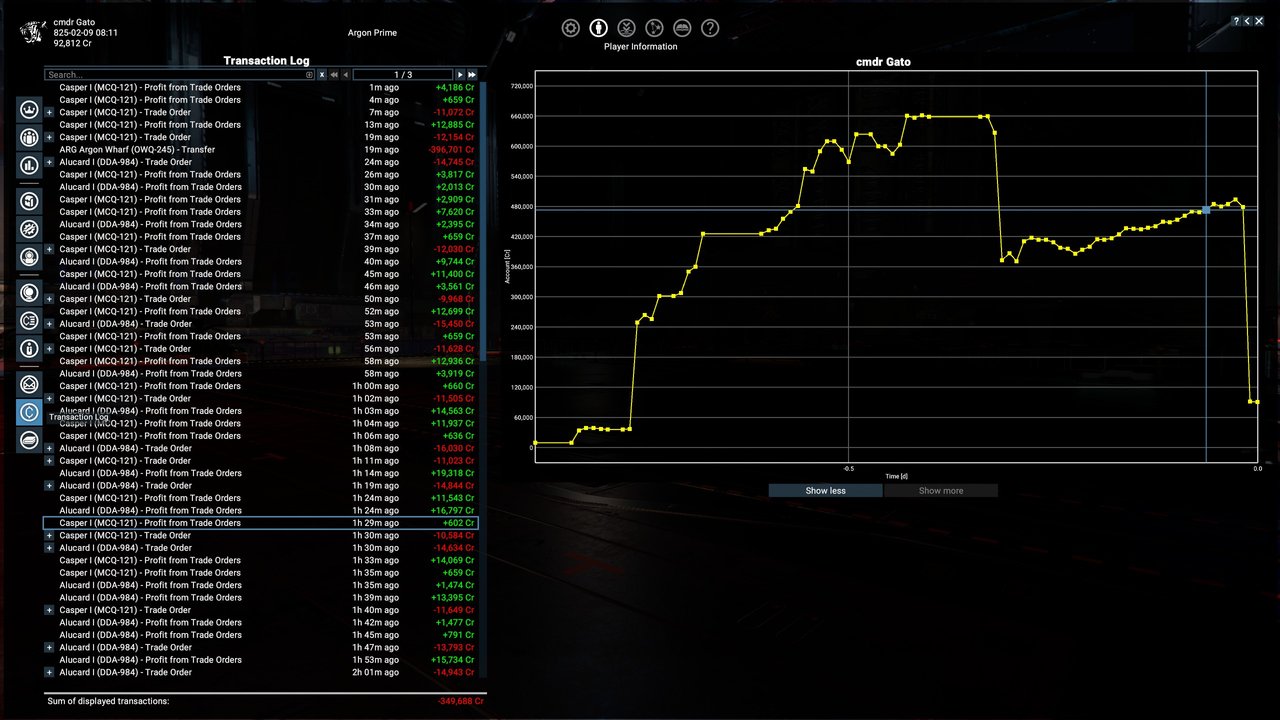Open the envelope messages sidebar icon
1280x720 pixels.
pyautogui.click(x=29, y=384)
